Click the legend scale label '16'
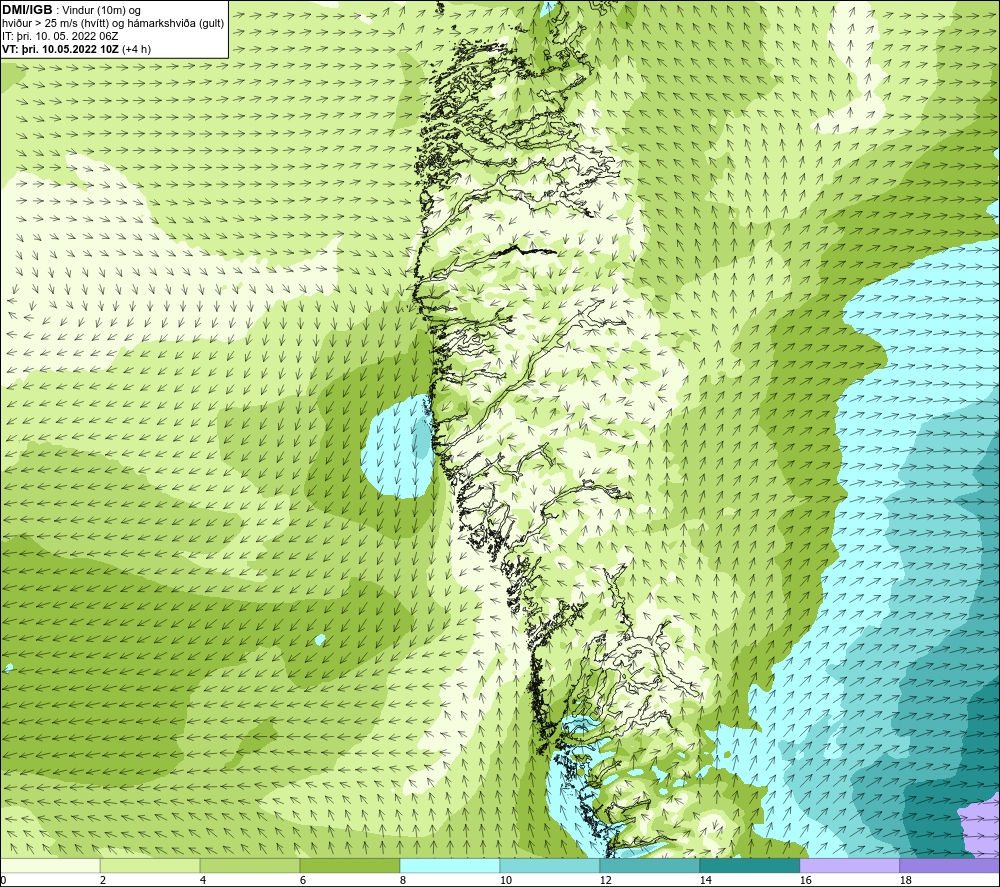Image resolution: width=1000 pixels, height=887 pixels. click(805, 880)
